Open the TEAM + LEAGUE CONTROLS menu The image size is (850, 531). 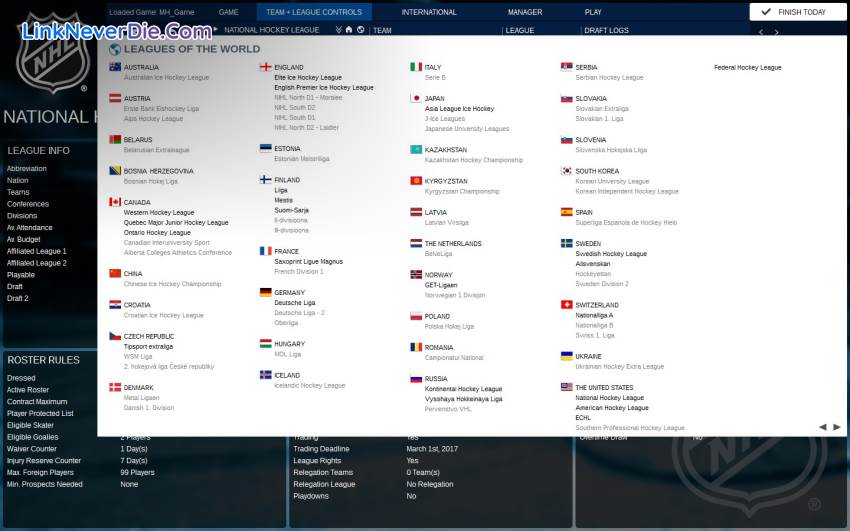pyautogui.click(x=314, y=12)
